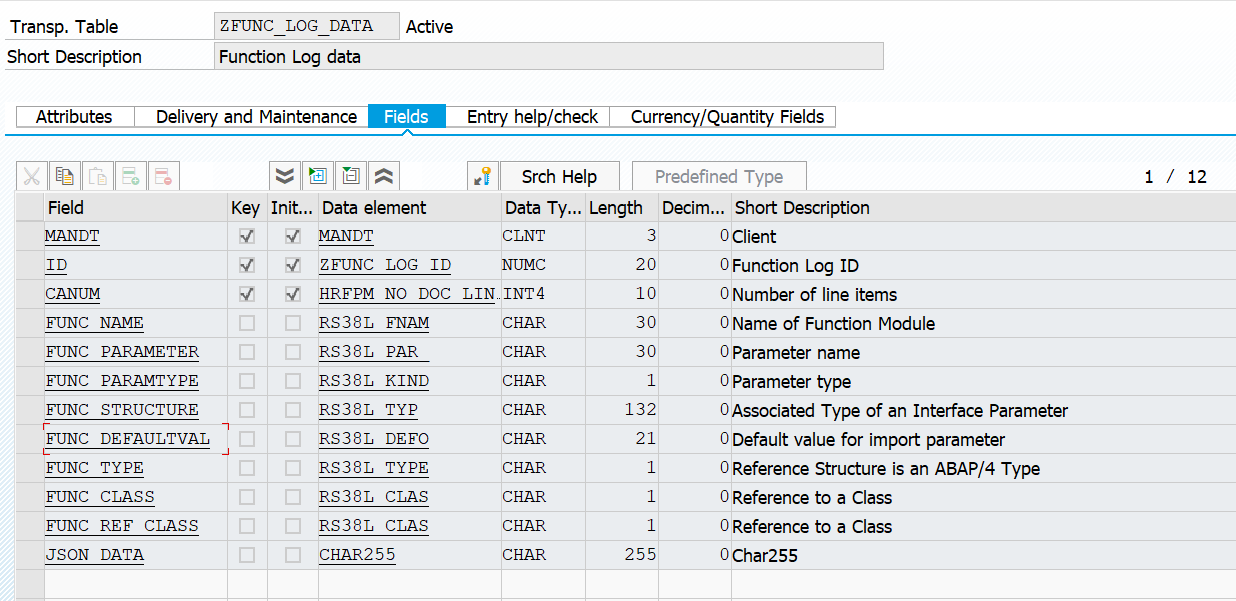1236x601 pixels.
Task: Select the Length column header
Action: pos(622,208)
